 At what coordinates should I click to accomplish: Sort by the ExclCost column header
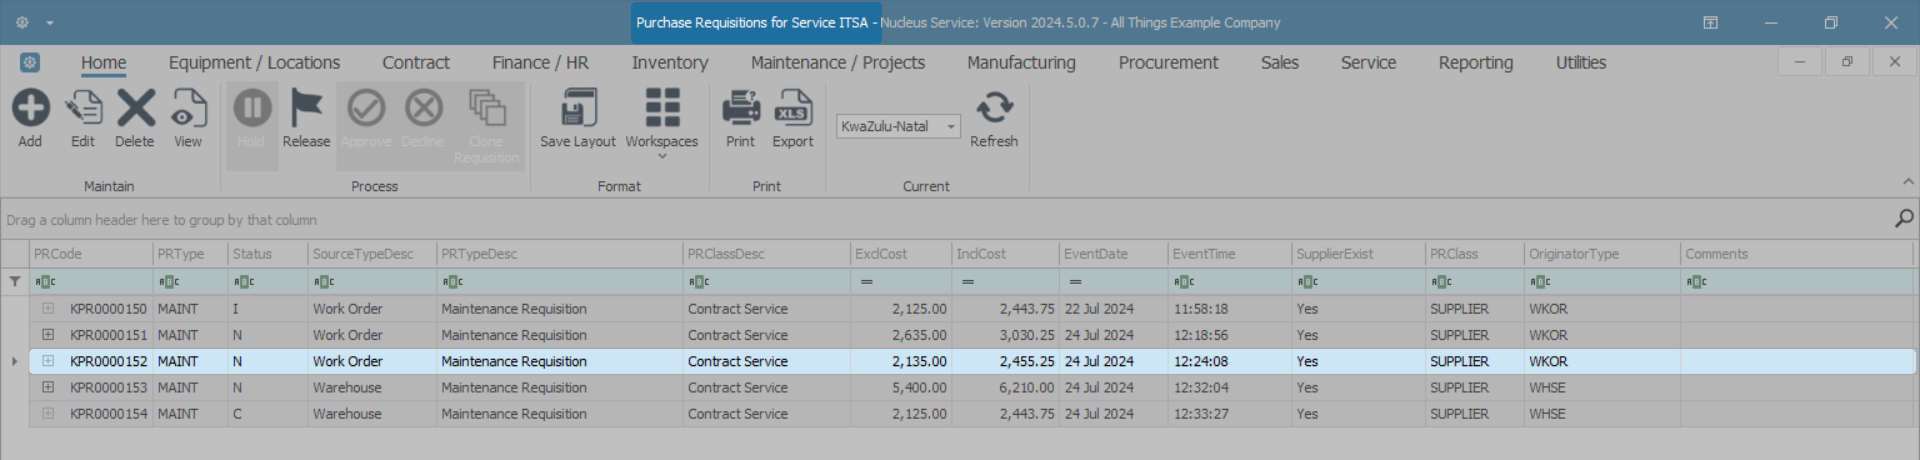point(899,254)
